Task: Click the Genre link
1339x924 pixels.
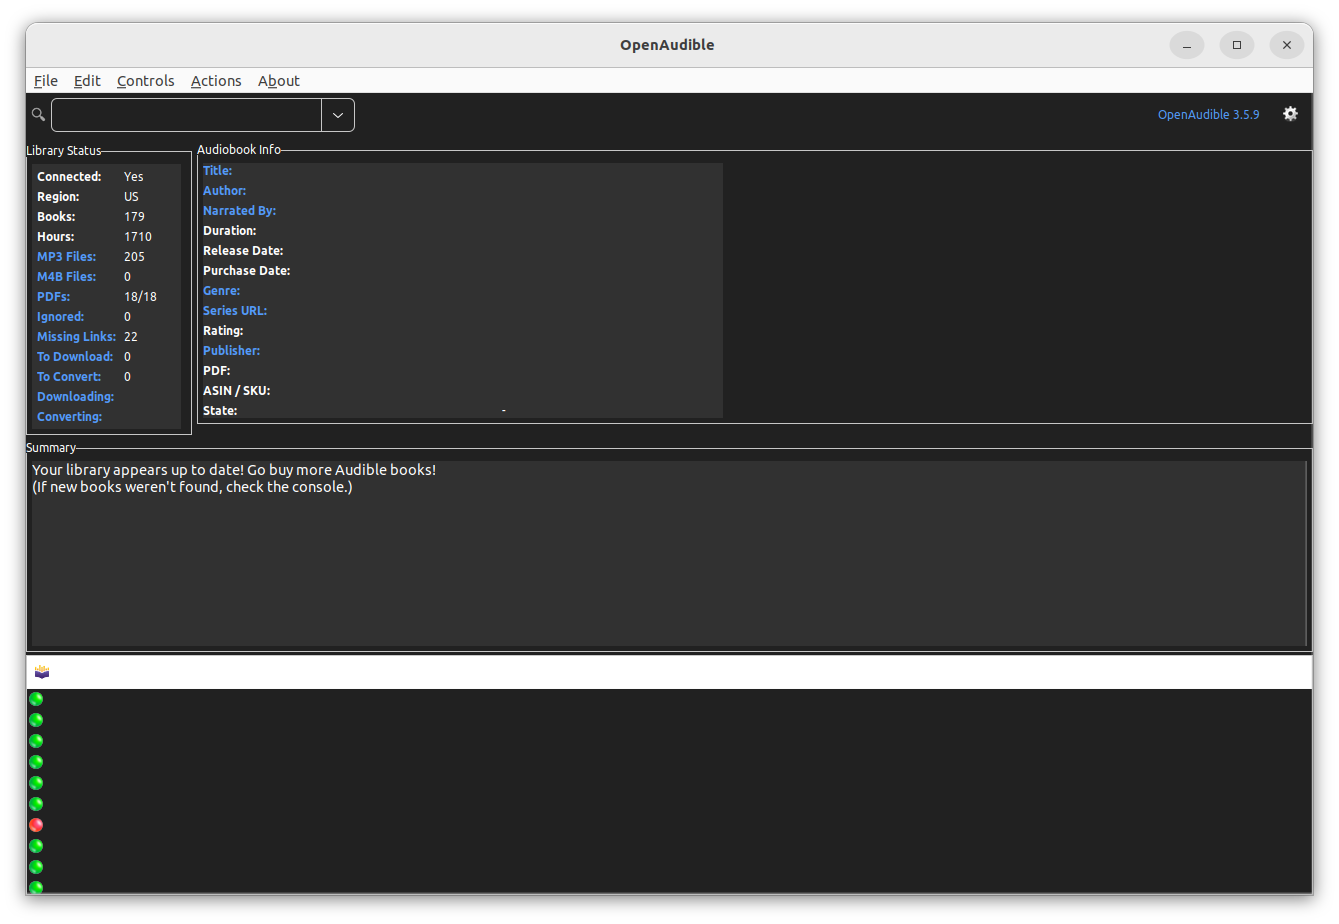Action: click(x=221, y=291)
